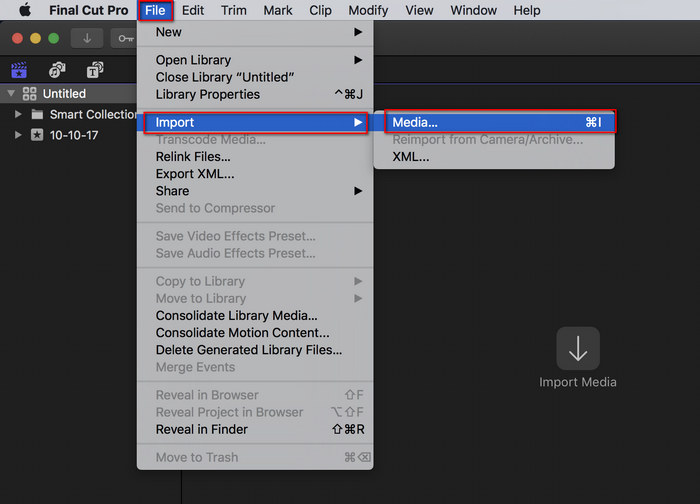Select Relink Files...
This screenshot has width=700, height=504.
255,157
